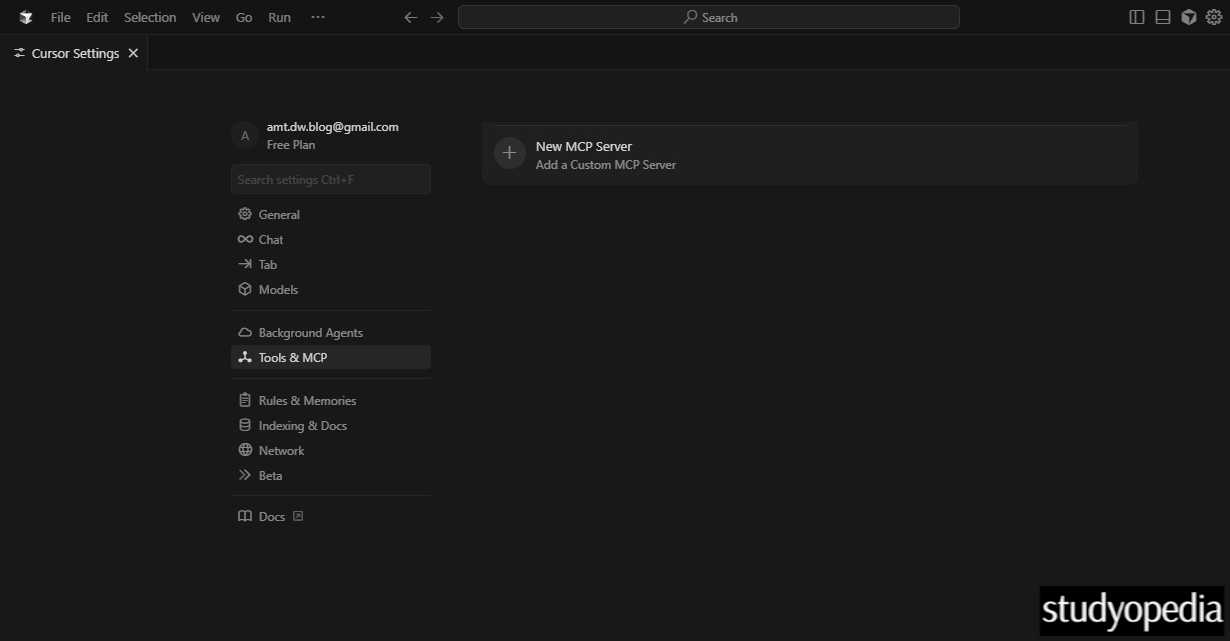The height and width of the screenshot is (641, 1230).
Task: Open the ellipsis menu in the menu bar
Action: pyautogui.click(x=318, y=17)
